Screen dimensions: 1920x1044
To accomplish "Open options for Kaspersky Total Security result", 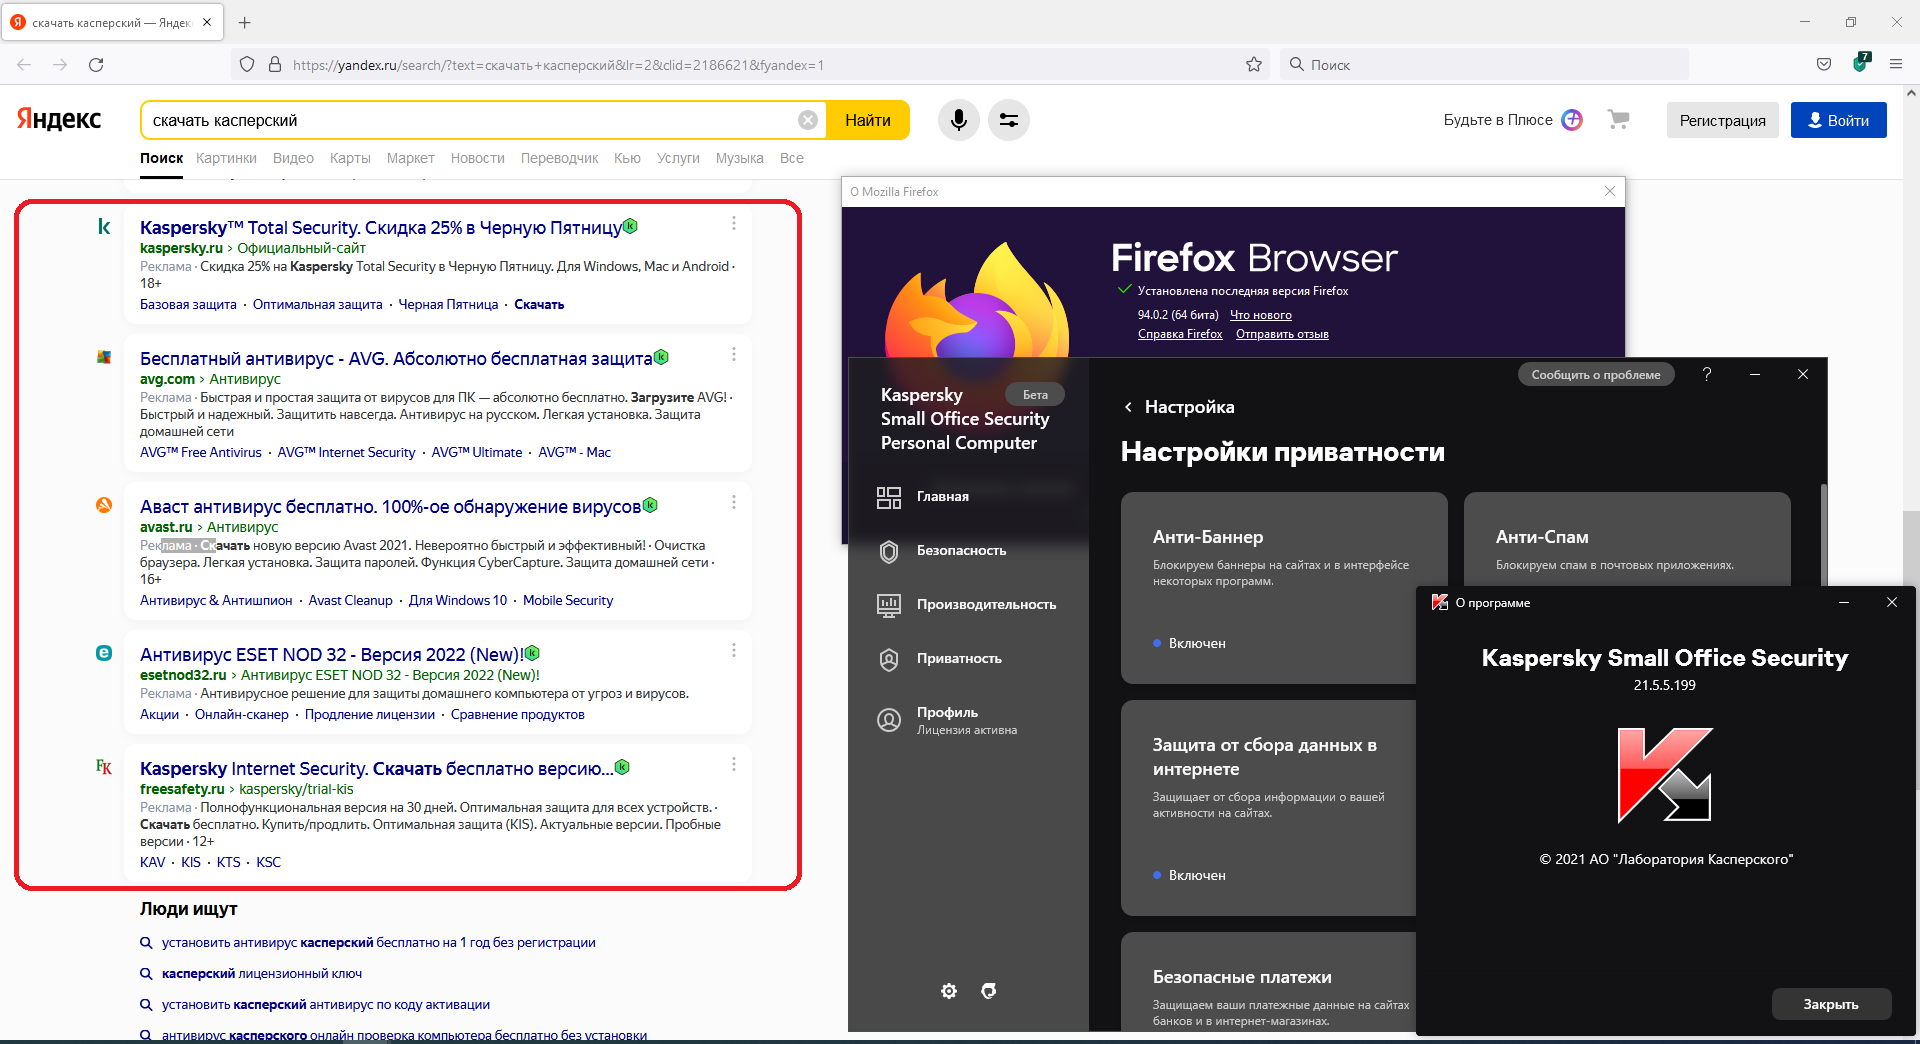I will (734, 224).
